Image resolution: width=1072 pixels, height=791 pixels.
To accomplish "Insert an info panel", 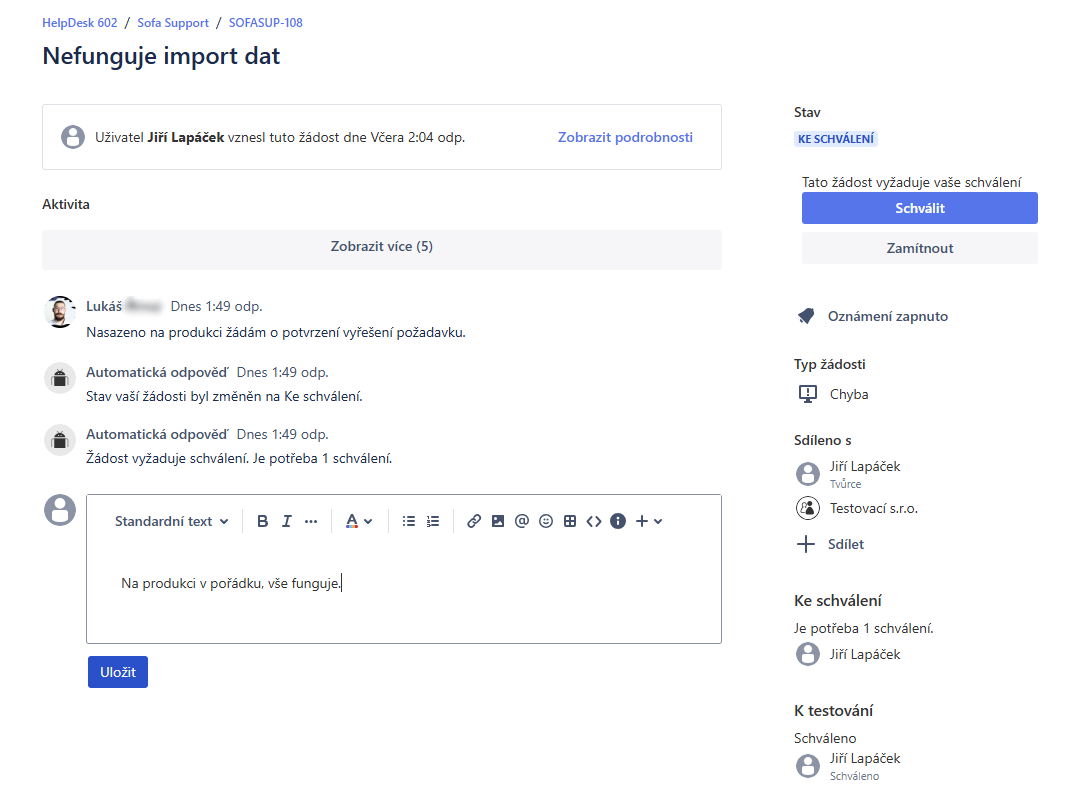I will point(618,521).
